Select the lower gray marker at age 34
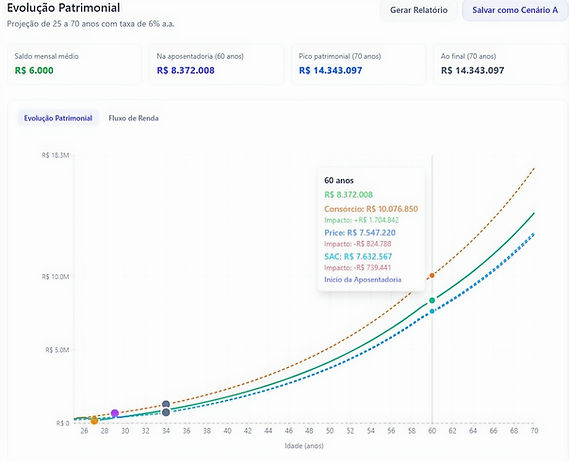 point(166,412)
